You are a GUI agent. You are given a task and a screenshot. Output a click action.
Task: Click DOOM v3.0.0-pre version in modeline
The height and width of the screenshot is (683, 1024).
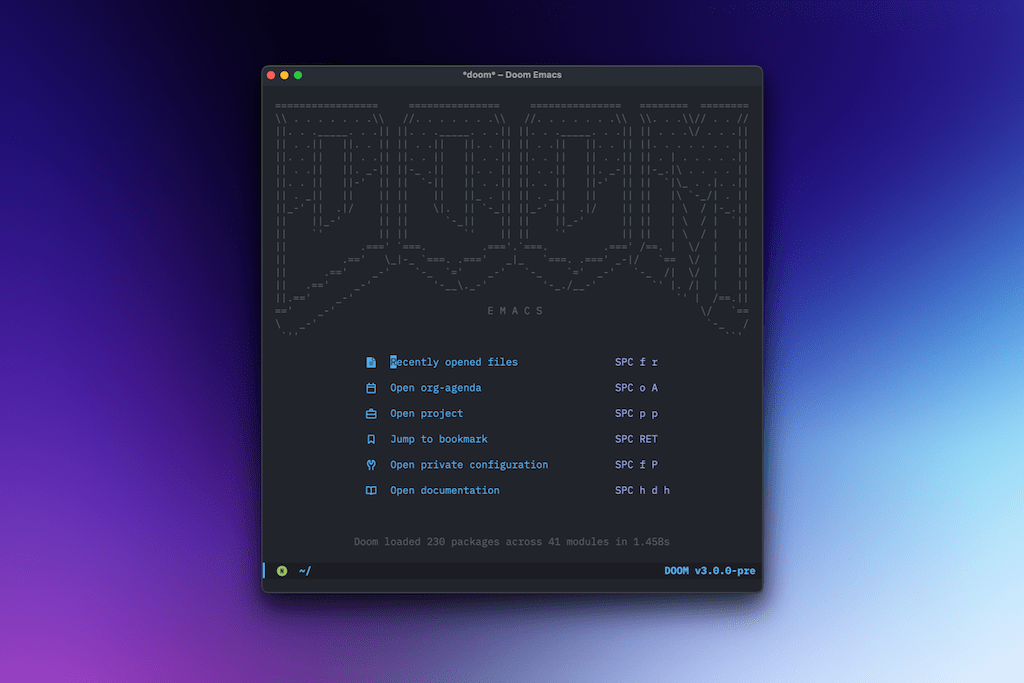pyautogui.click(x=709, y=571)
